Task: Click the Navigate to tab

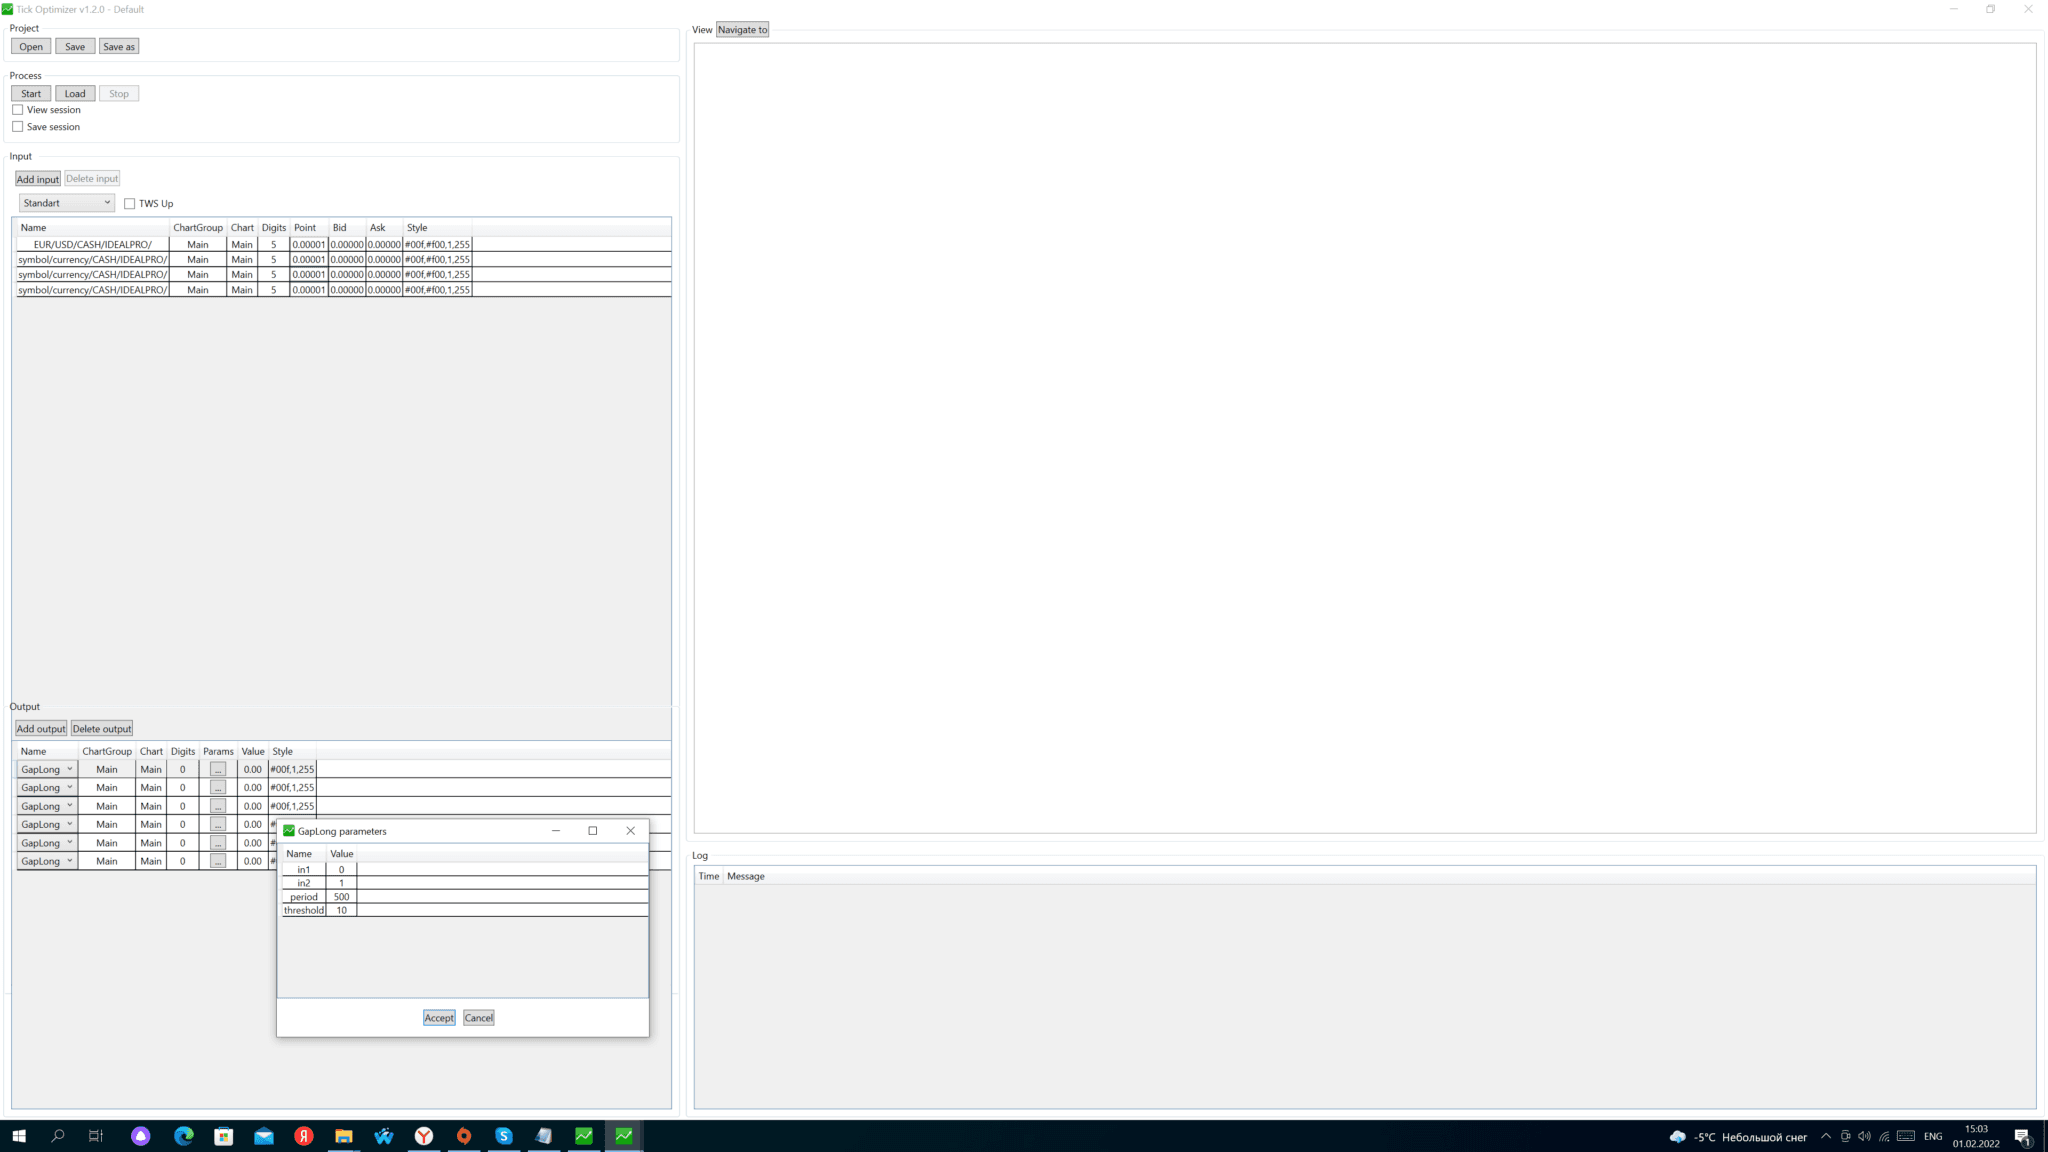Action: click(742, 30)
